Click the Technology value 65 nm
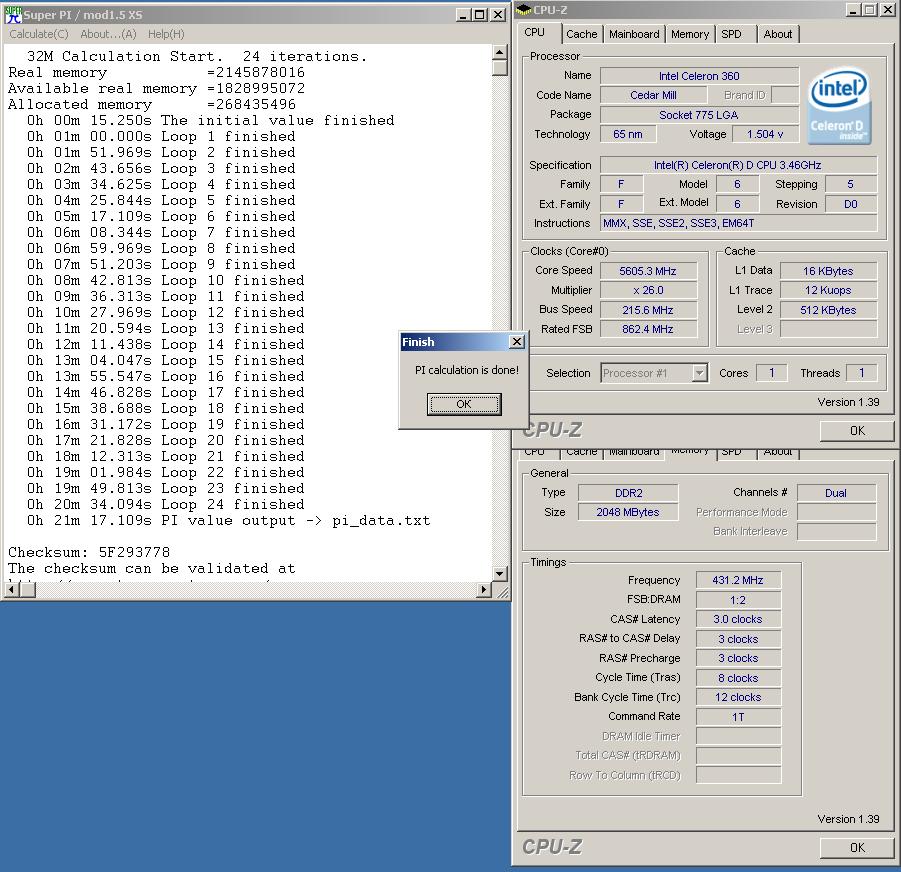901x872 pixels. tap(627, 134)
